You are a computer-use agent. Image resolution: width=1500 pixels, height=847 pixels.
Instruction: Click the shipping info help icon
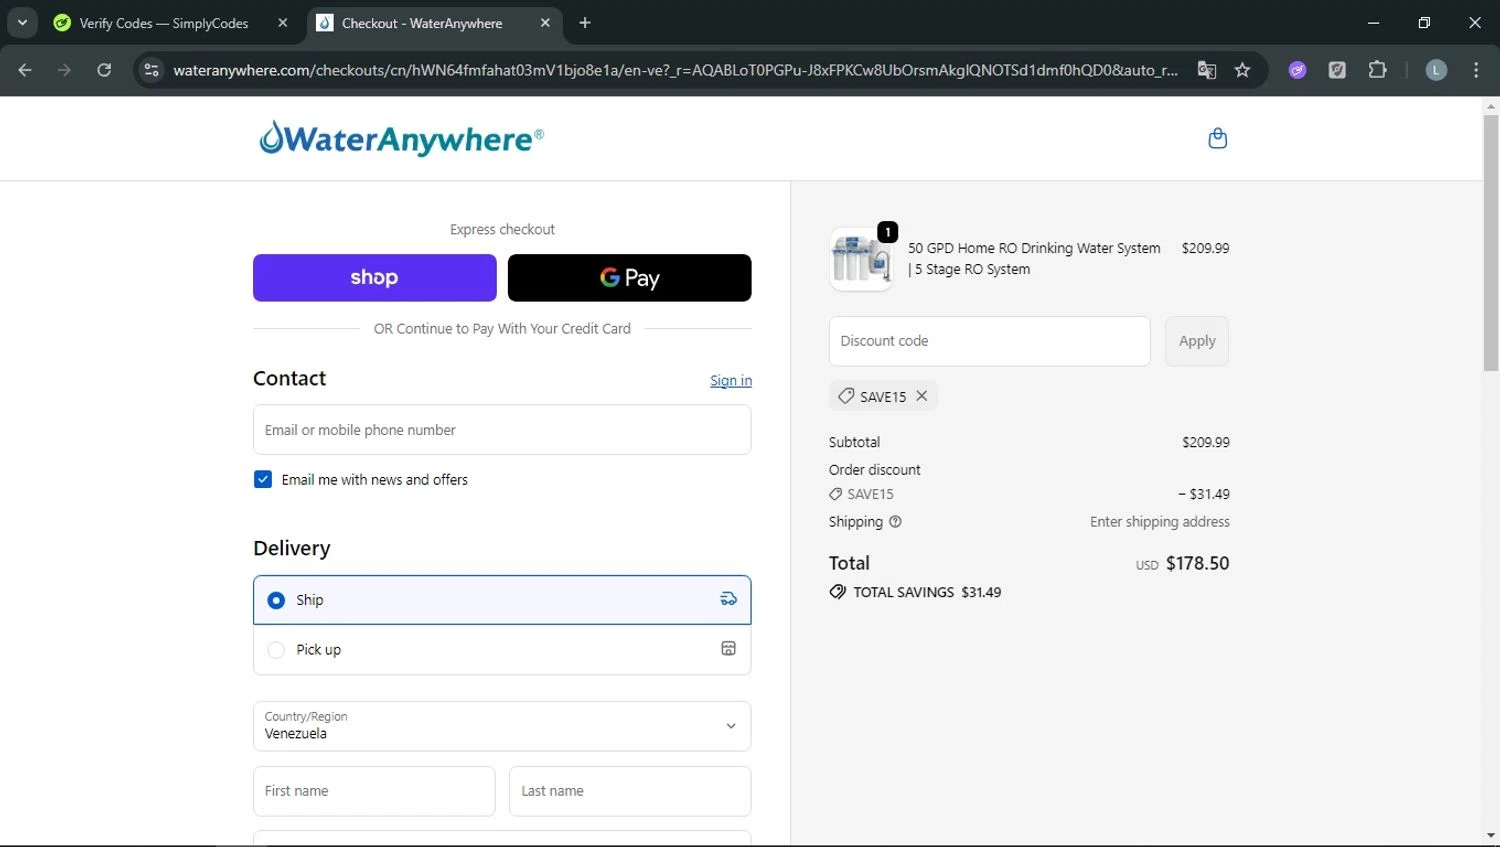(895, 522)
